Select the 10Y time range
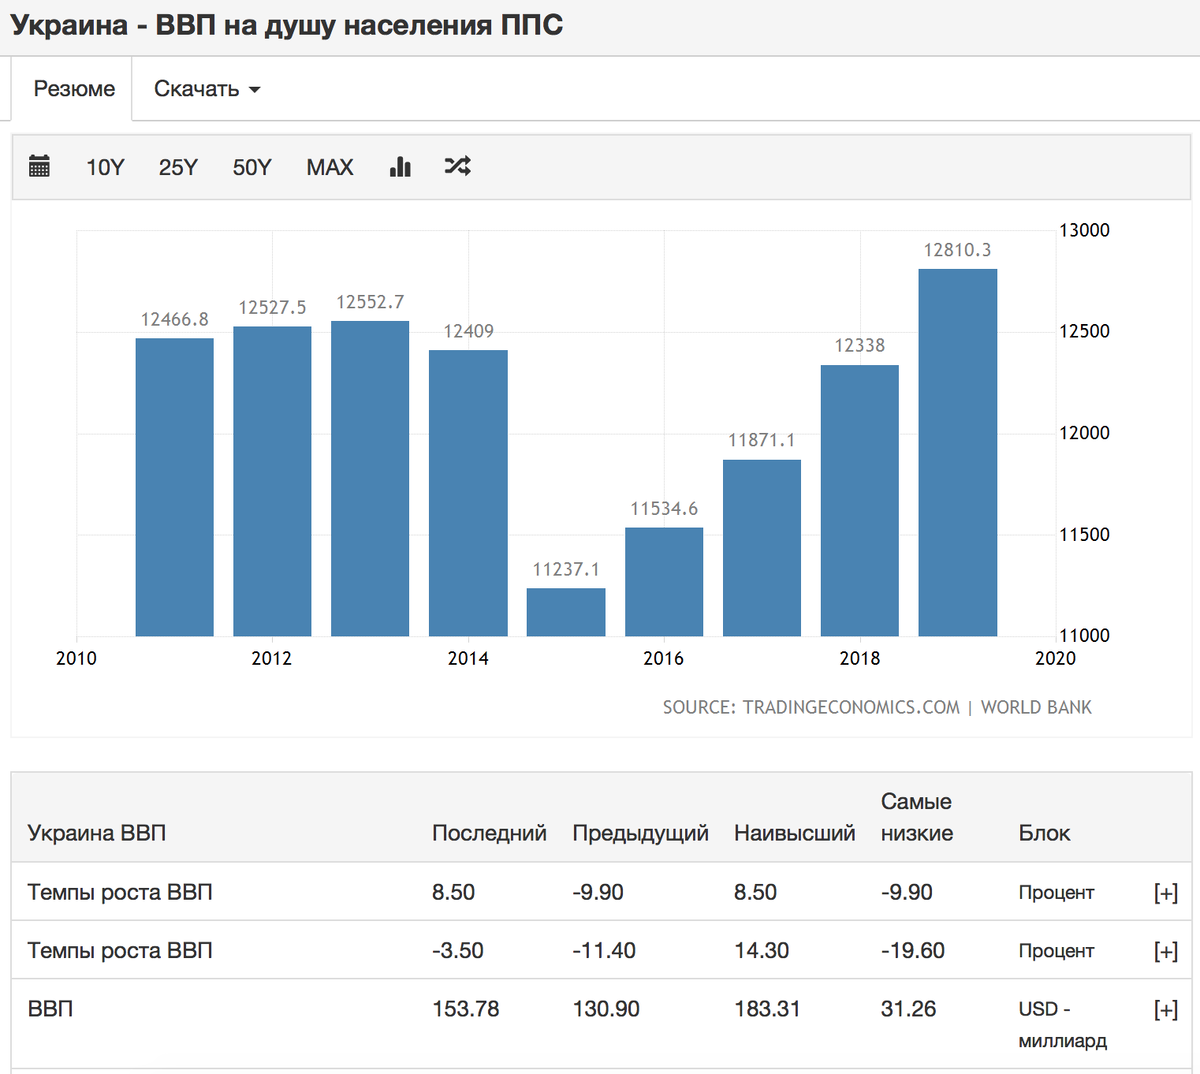The width and height of the screenshot is (1200, 1074). click(105, 167)
